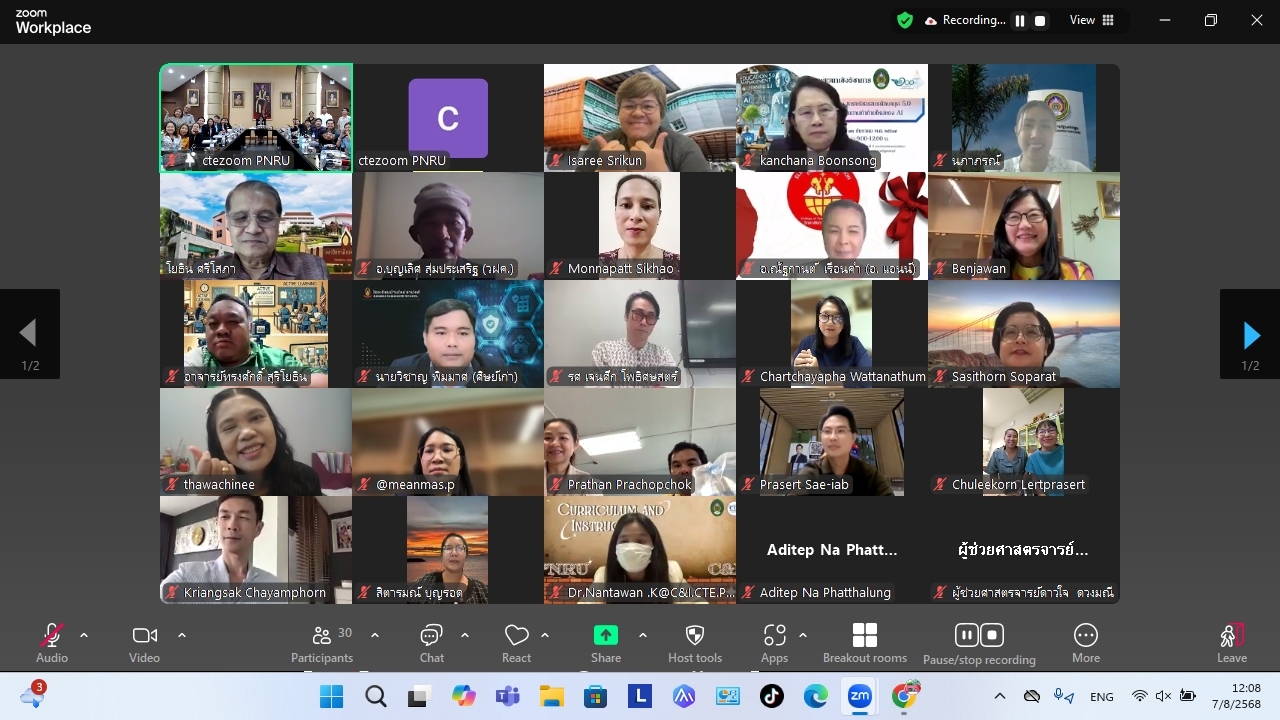Select Benjawan video tile
This screenshot has width=1280, height=720.
click(x=1024, y=226)
